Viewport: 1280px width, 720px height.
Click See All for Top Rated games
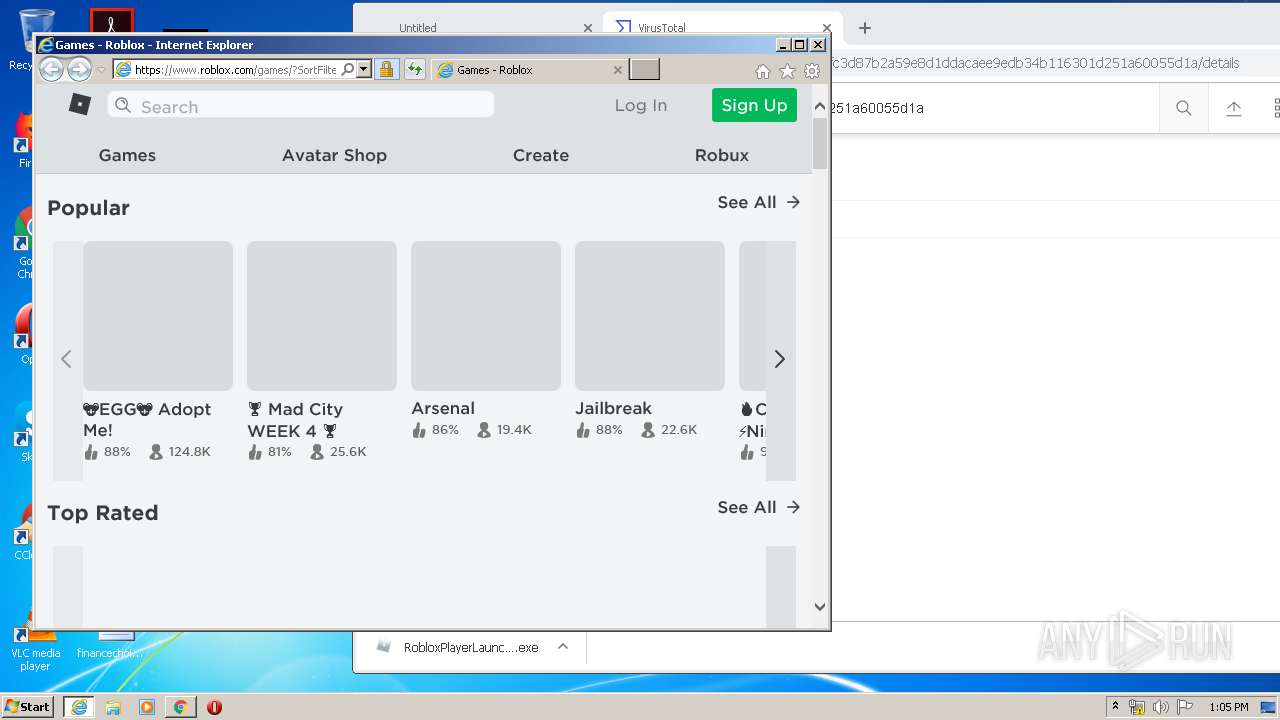tap(759, 507)
